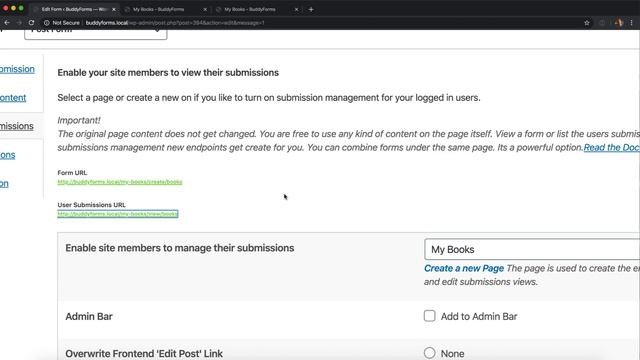Open the Chrome three-dot menu
Viewport: 640px width, 360px height.
click(631, 23)
